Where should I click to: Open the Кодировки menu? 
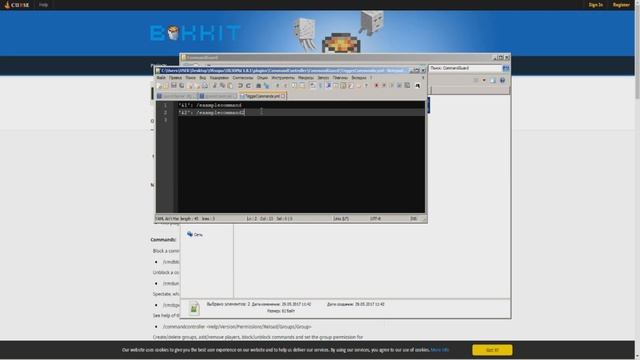coord(220,78)
